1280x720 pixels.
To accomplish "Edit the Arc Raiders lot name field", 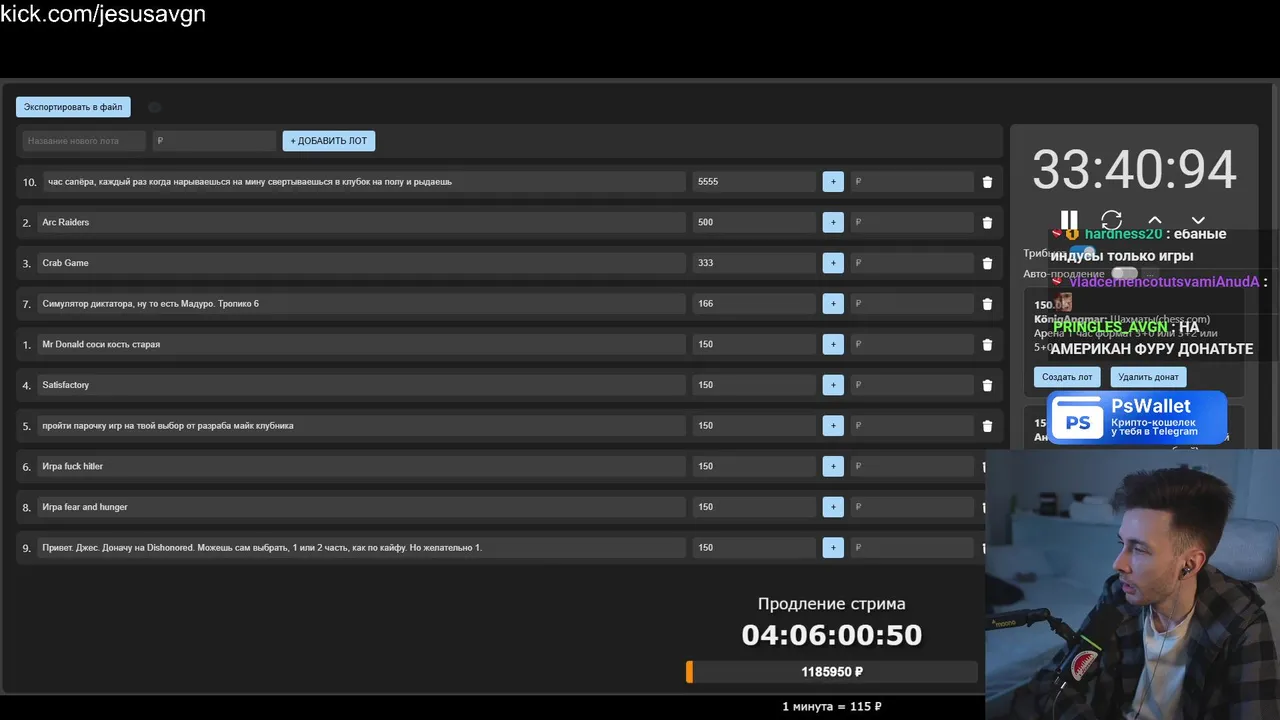I will [361, 222].
